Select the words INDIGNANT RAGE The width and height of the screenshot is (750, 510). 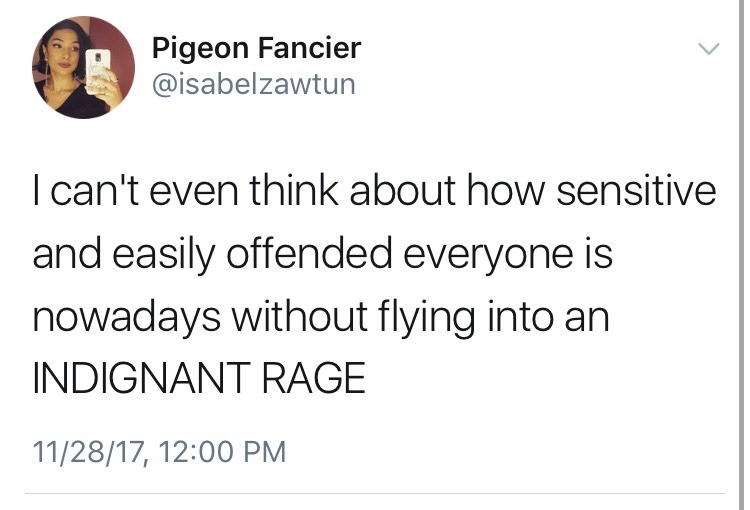(x=199, y=379)
